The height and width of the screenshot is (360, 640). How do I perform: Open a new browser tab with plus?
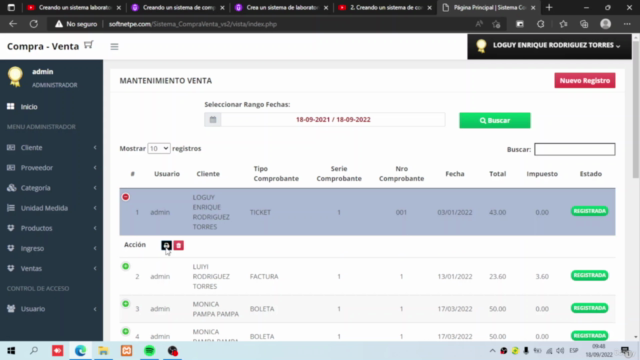coord(549,7)
